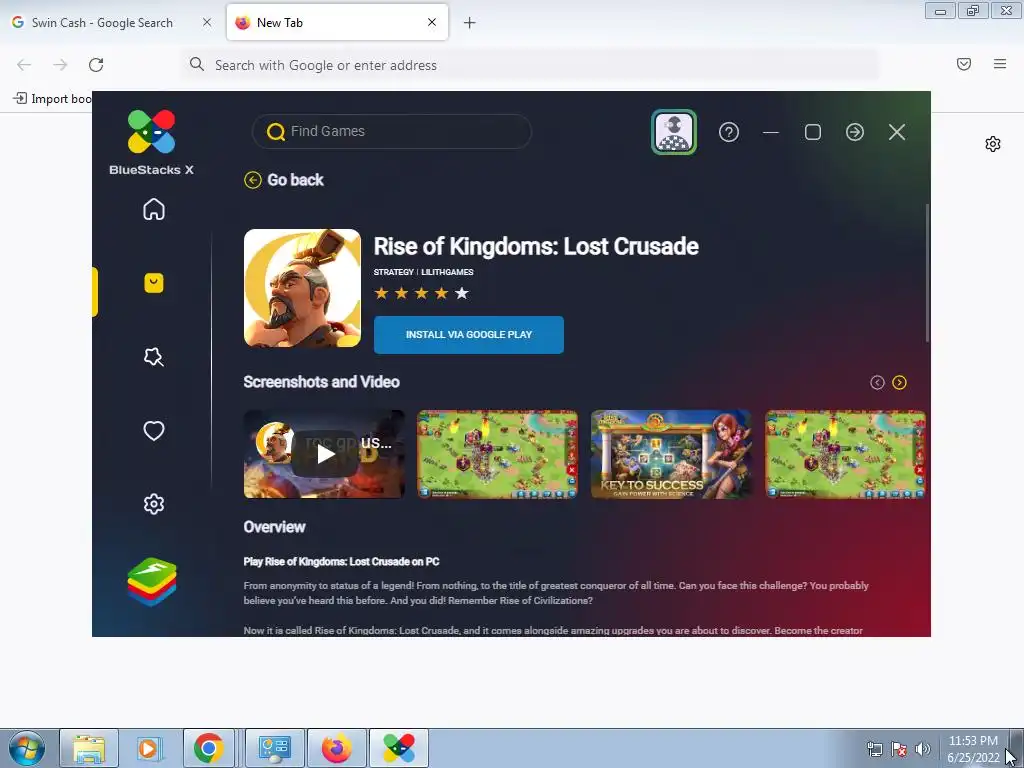This screenshot has width=1024, height=768.
Task: Open the discover badge icon in sidebar
Action: click(x=153, y=357)
